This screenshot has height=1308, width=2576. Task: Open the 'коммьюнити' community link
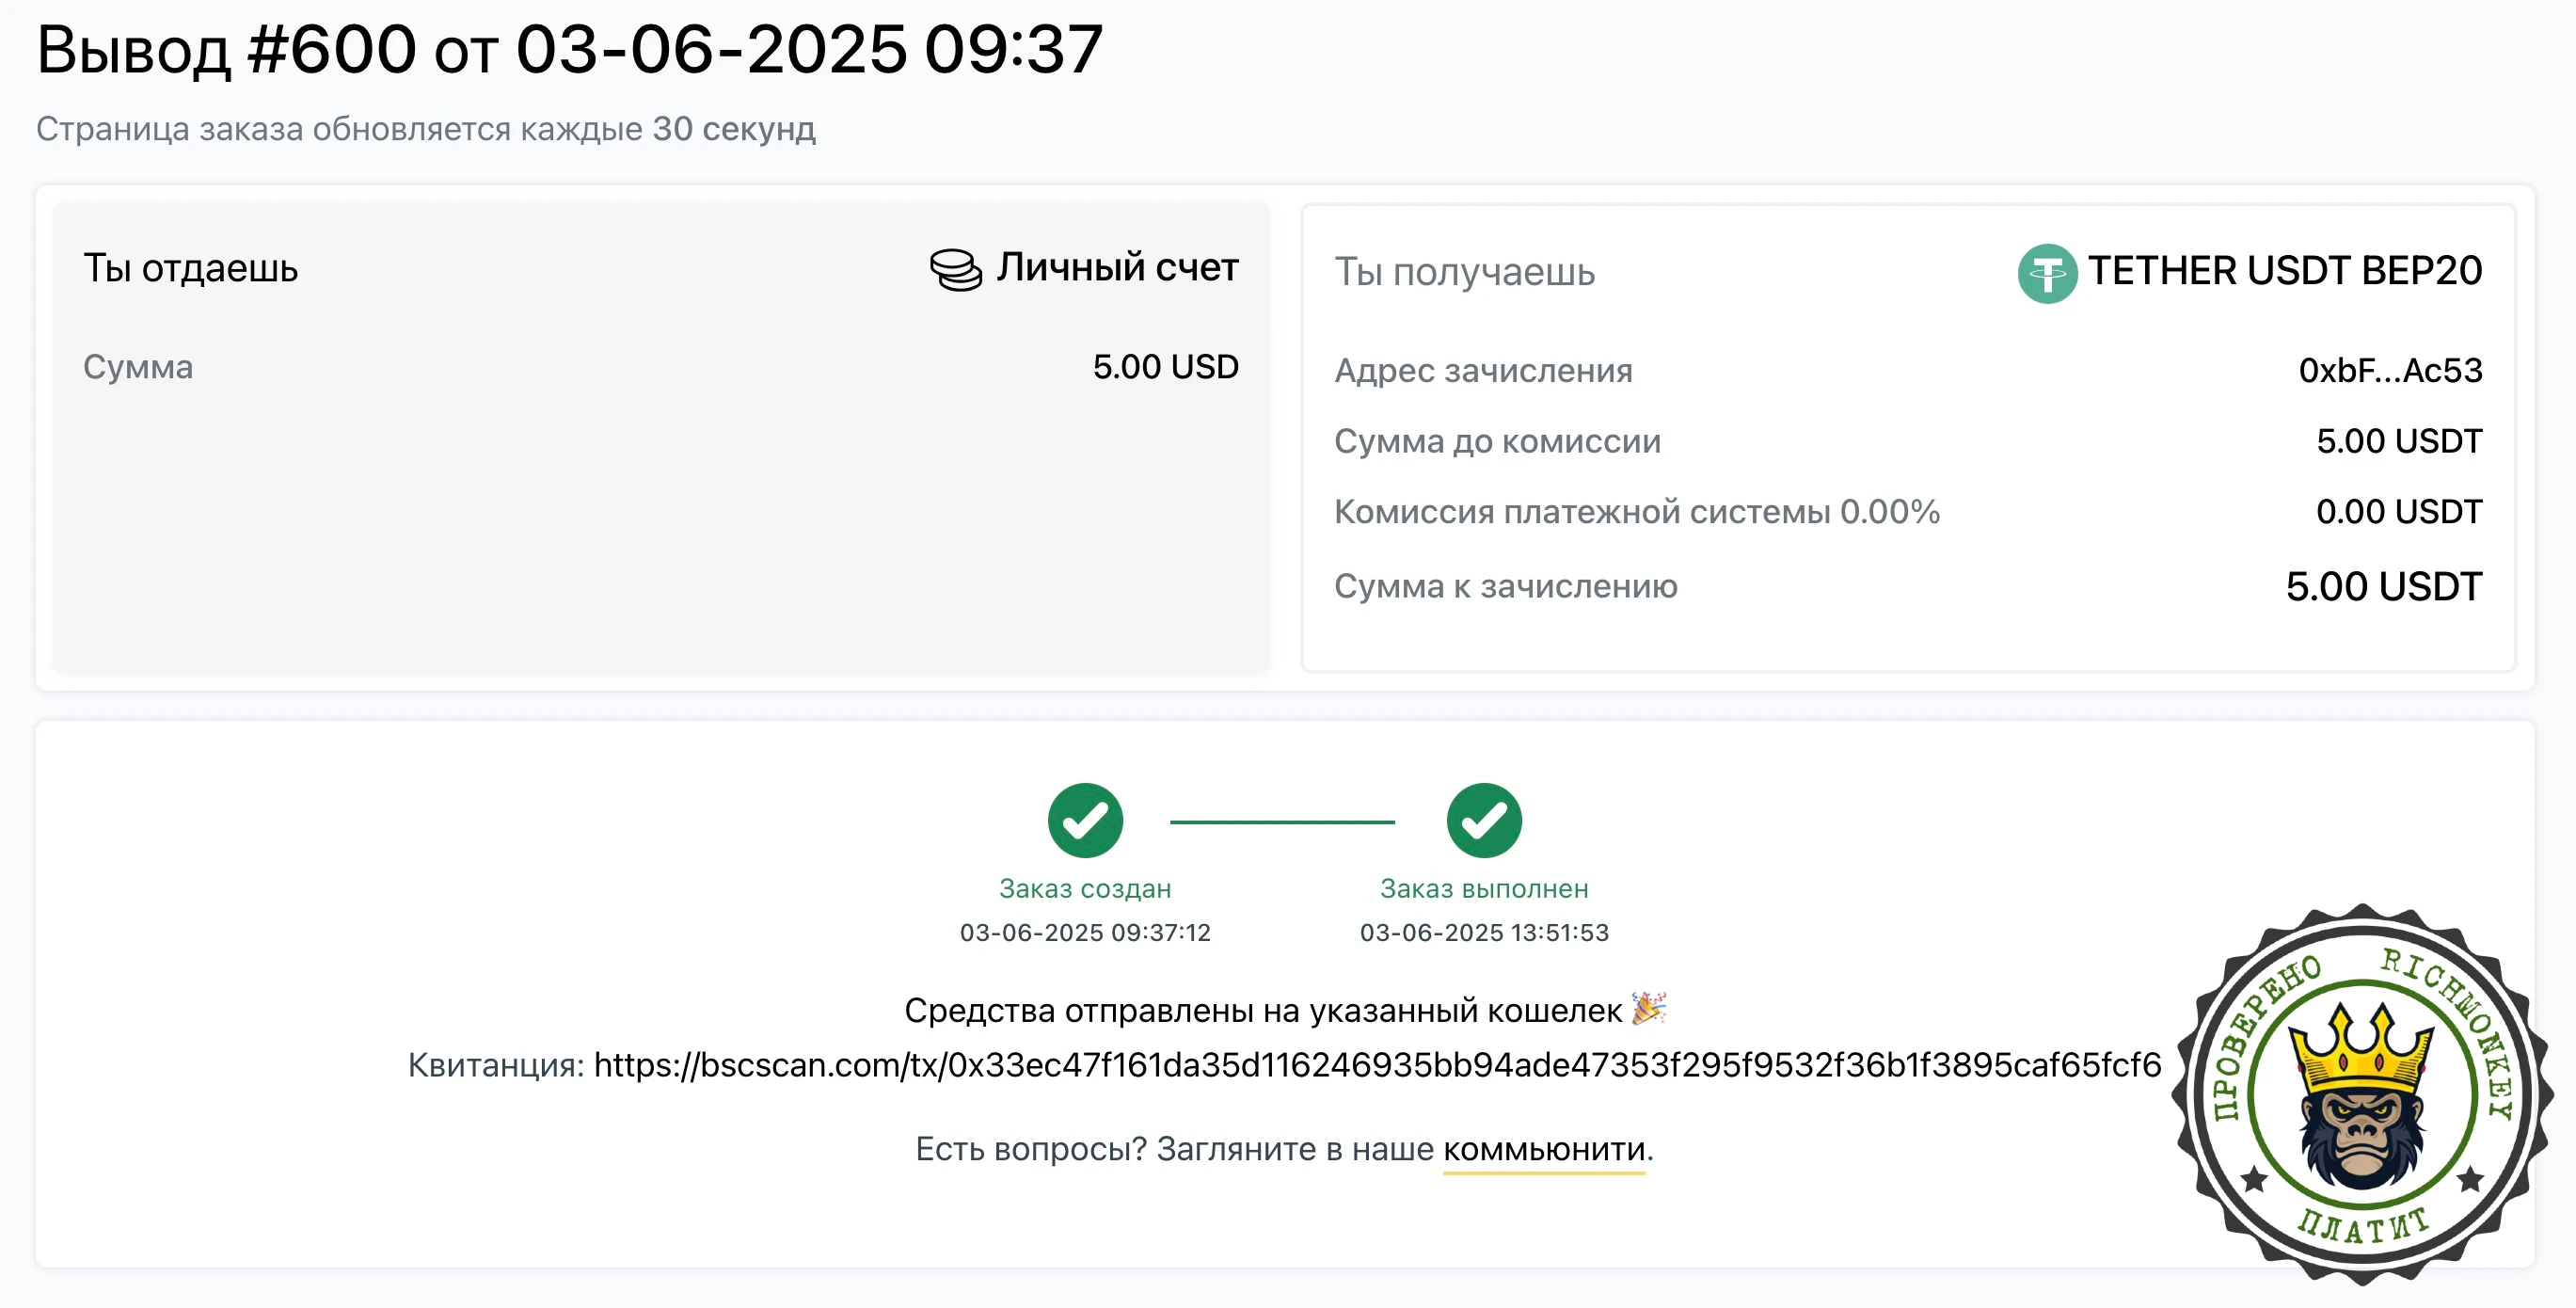pyautogui.click(x=1544, y=1150)
